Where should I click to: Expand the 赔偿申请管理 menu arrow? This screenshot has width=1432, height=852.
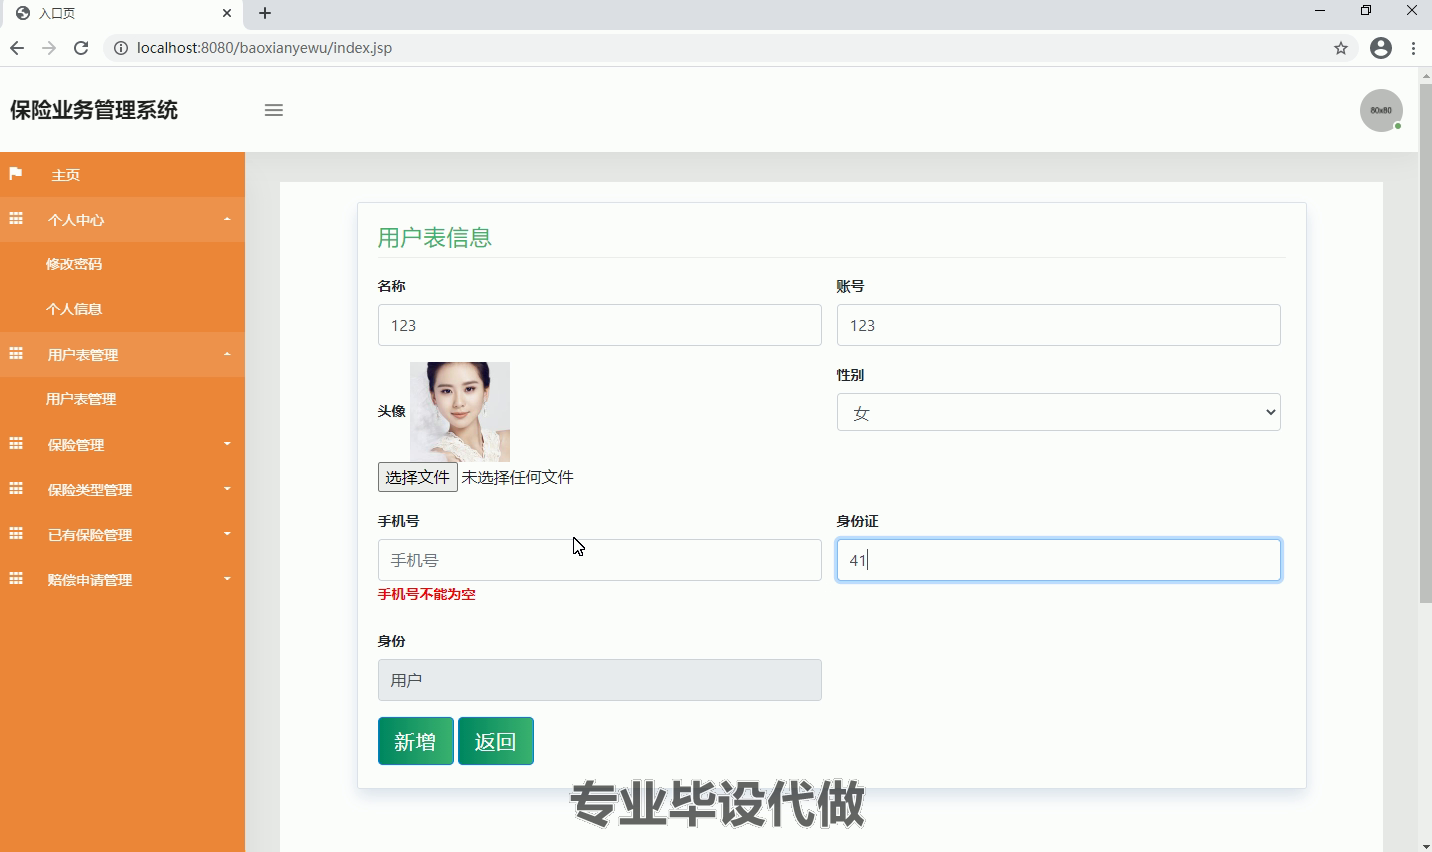(x=227, y=579)
